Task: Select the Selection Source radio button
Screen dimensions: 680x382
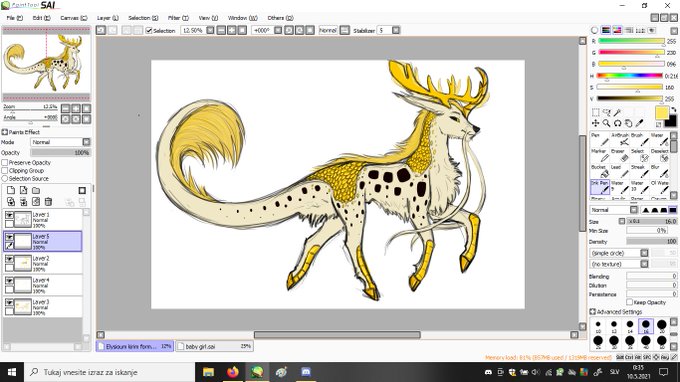Action: click(x=5, y=178)
